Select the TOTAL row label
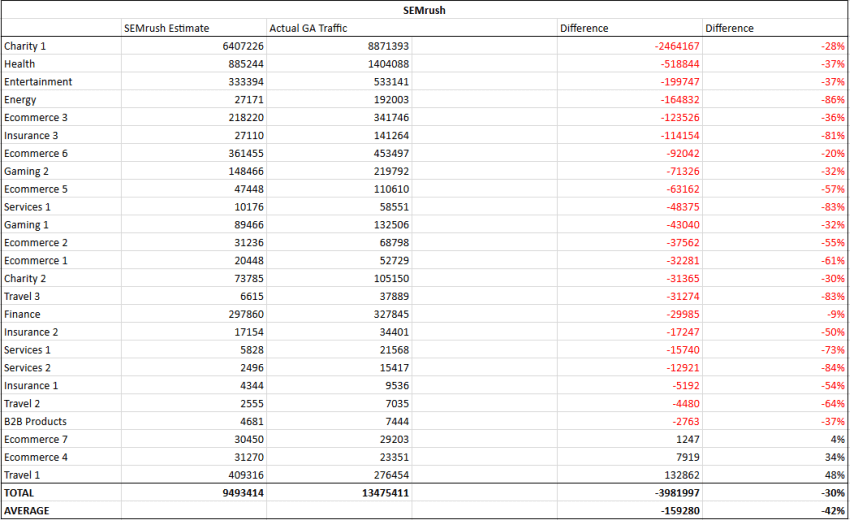Viewport: 850px width, 520px height. tap(61, 493)
